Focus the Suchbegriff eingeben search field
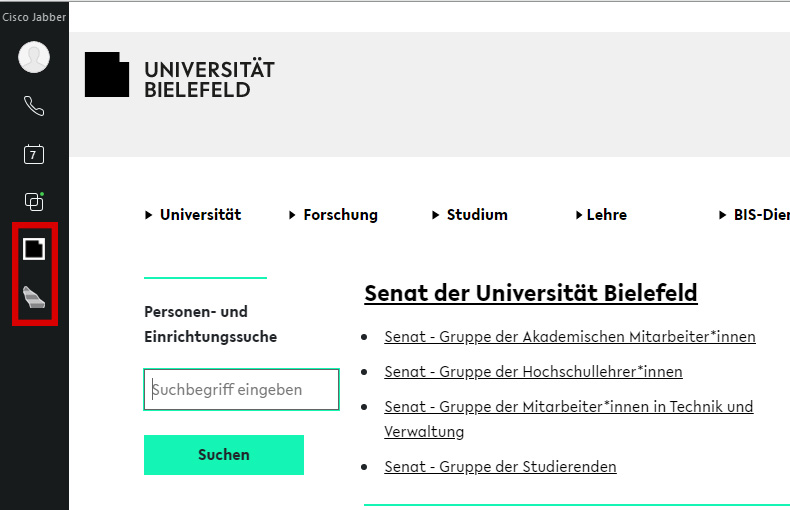This screenshot has height=510, width=790. pos(241,390)
